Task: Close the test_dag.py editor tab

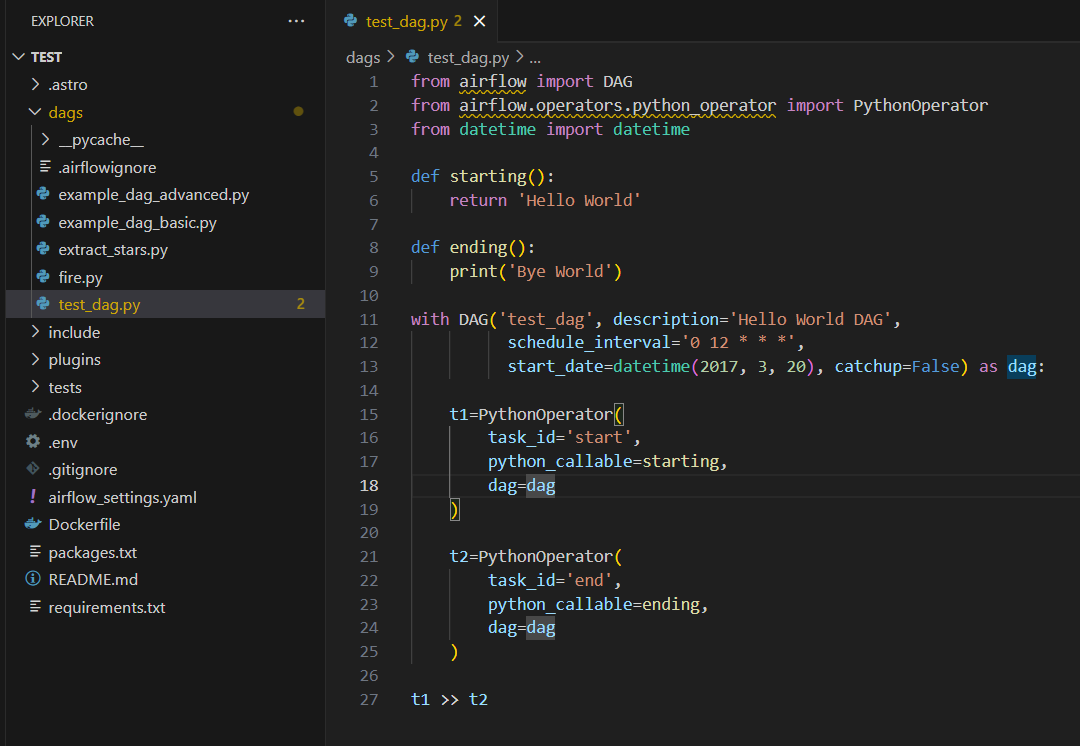Action: (479, 21)
